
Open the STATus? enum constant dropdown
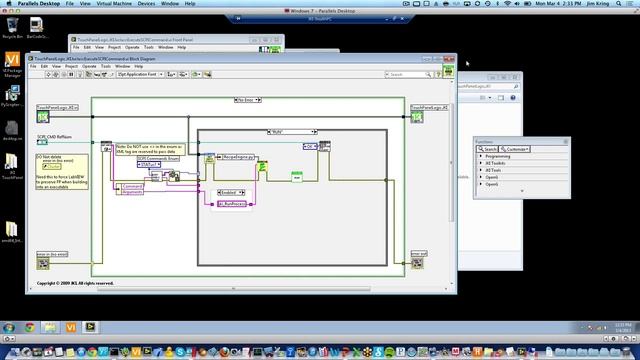point(149,164)
